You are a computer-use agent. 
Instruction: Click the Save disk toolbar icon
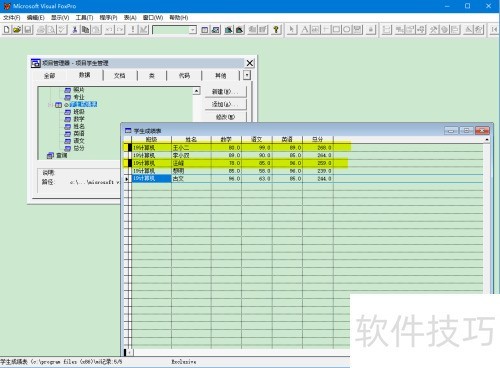pos(28,30)
